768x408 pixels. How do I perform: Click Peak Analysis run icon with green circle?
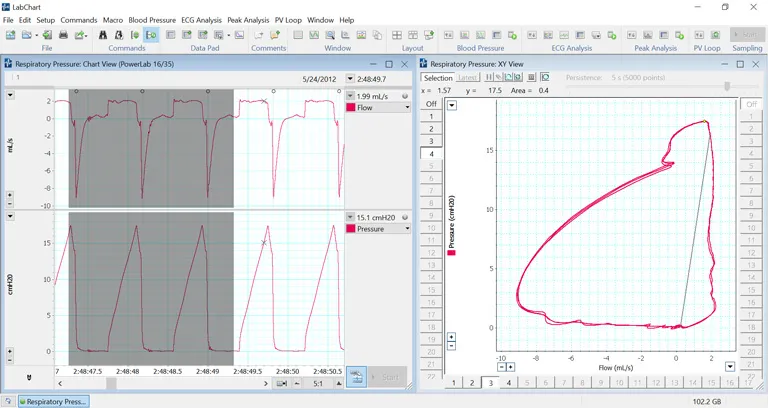(x=679, y=35)
